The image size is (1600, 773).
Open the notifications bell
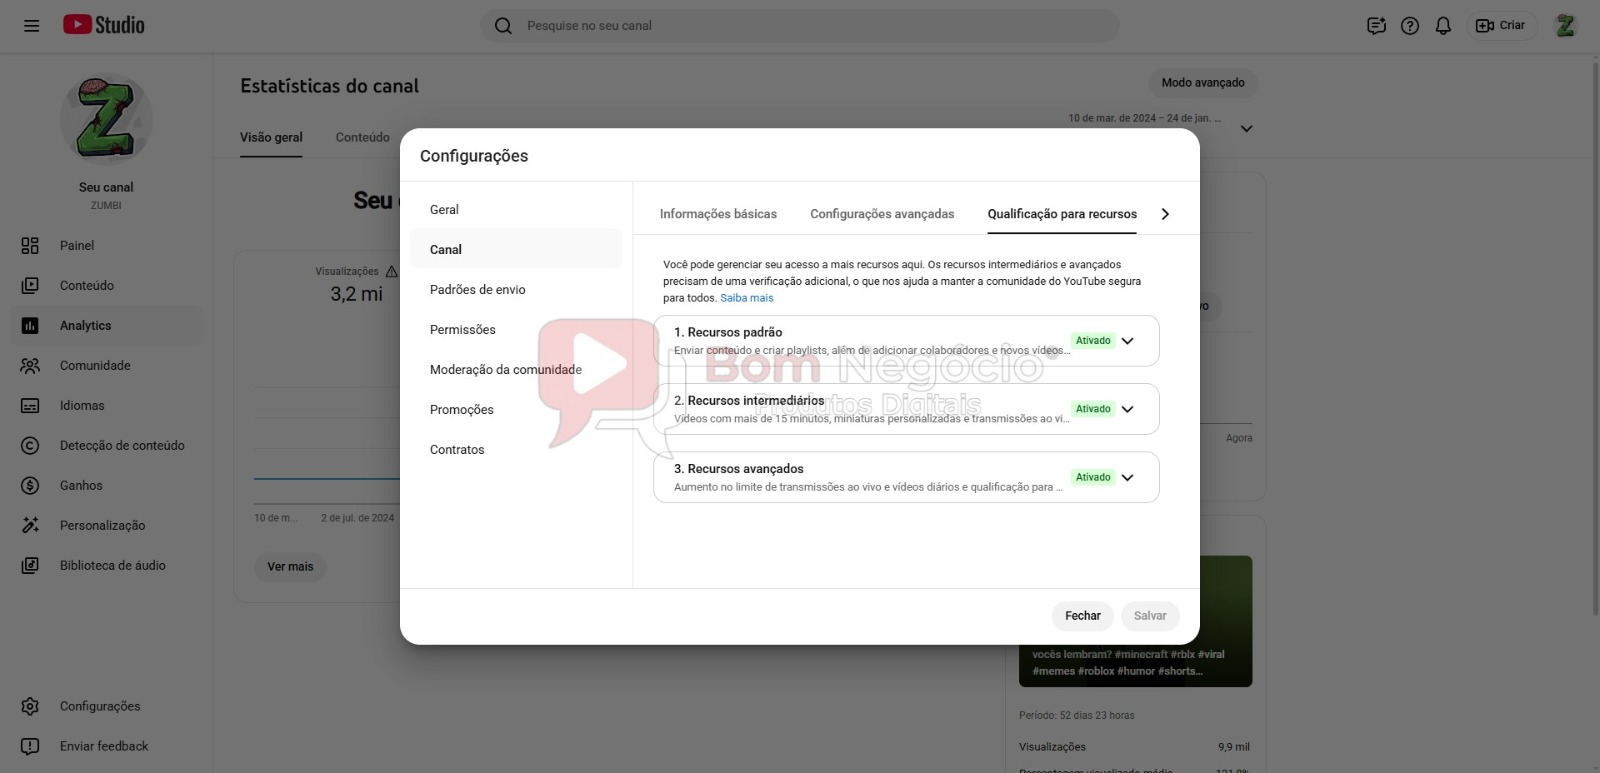tap(1443, 26)
